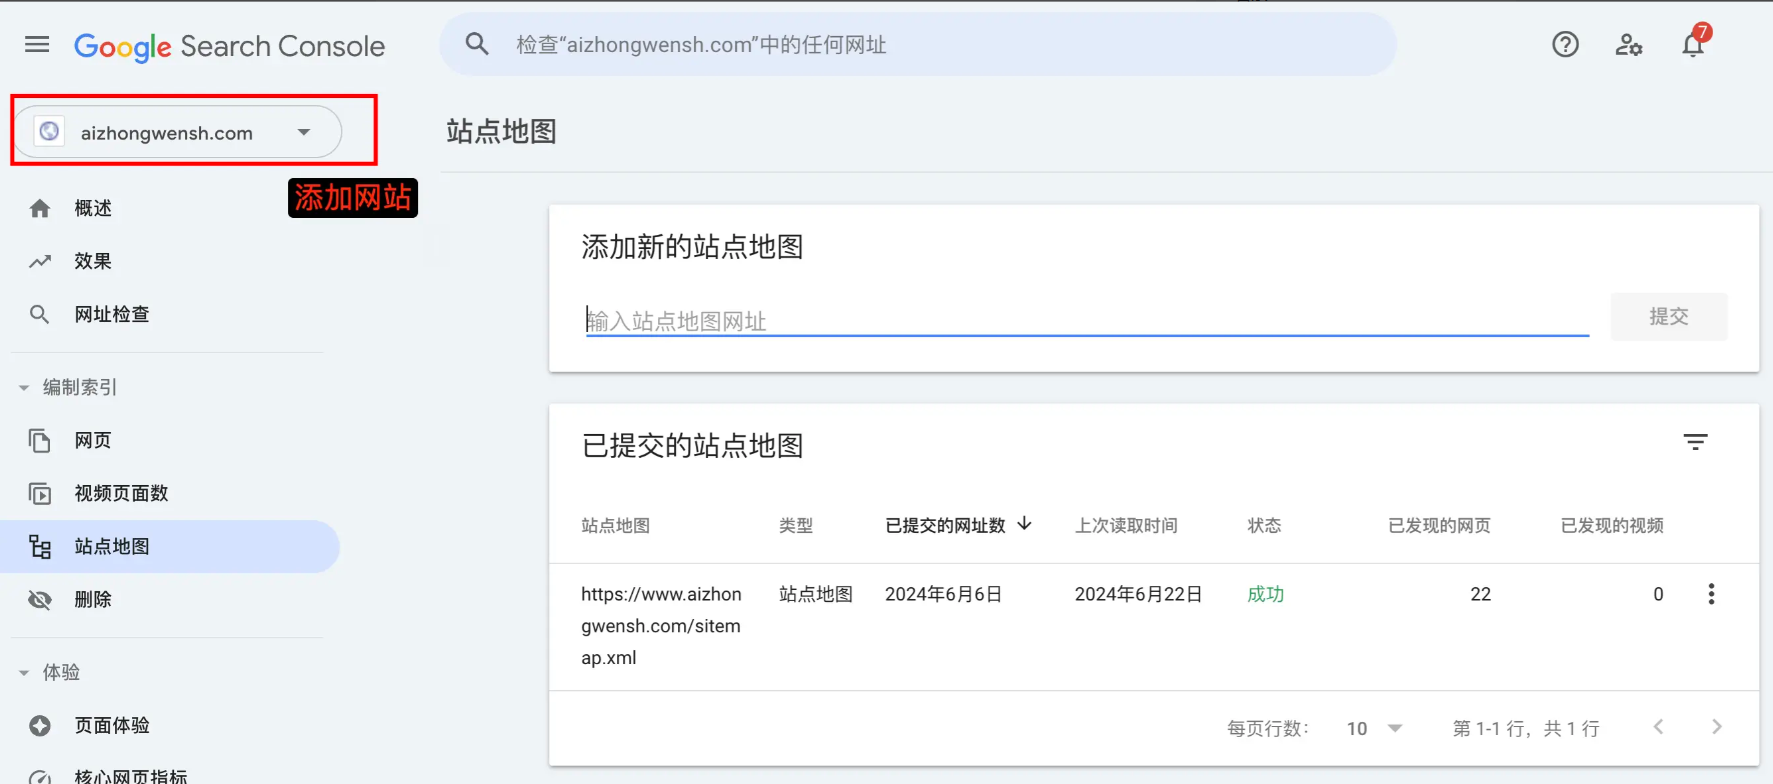Go to next page of sitemap table
The height and width of the screenshot is (784, 1773).
point(1717,727)
